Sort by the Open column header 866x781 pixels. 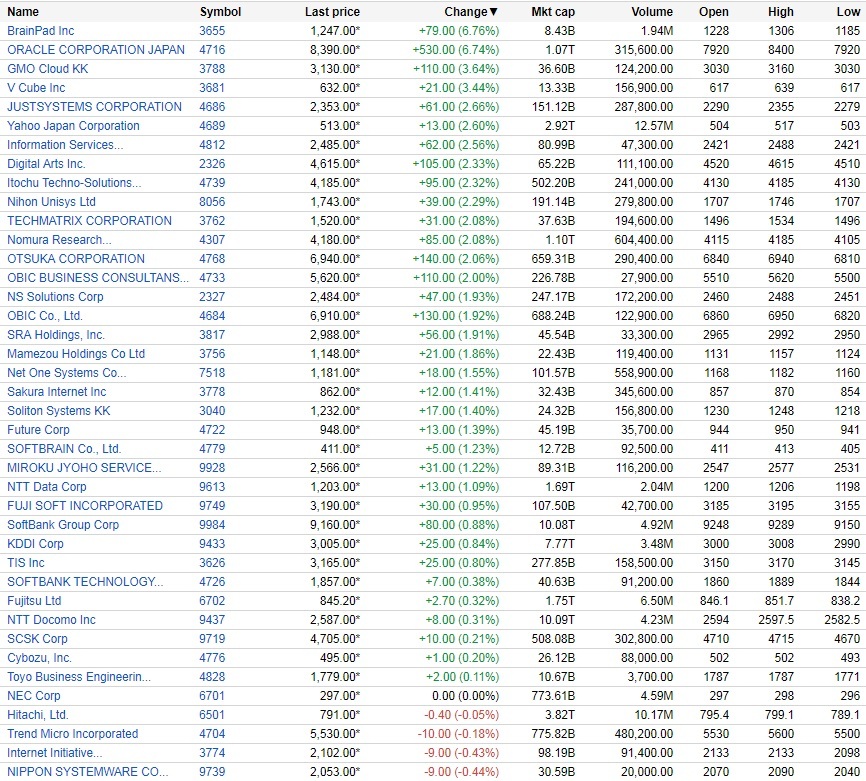[x=714, y=12]
